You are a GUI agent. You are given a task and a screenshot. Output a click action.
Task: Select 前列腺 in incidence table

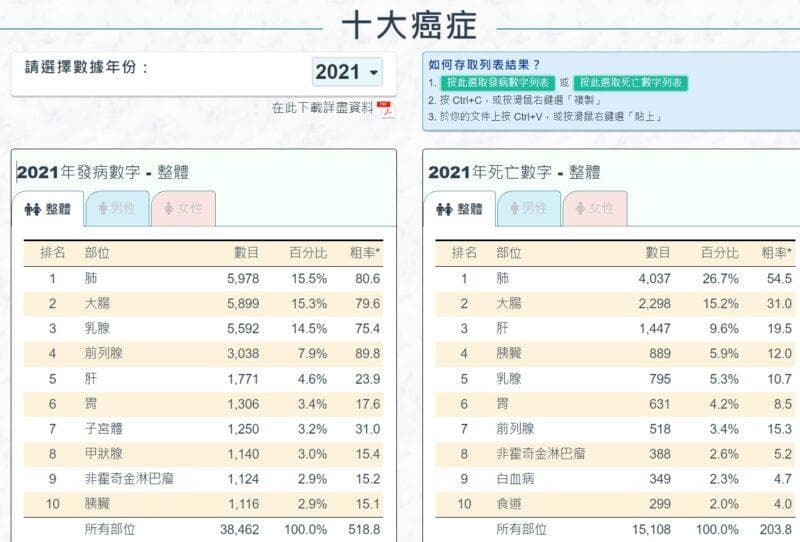click(x=104, y=353)
